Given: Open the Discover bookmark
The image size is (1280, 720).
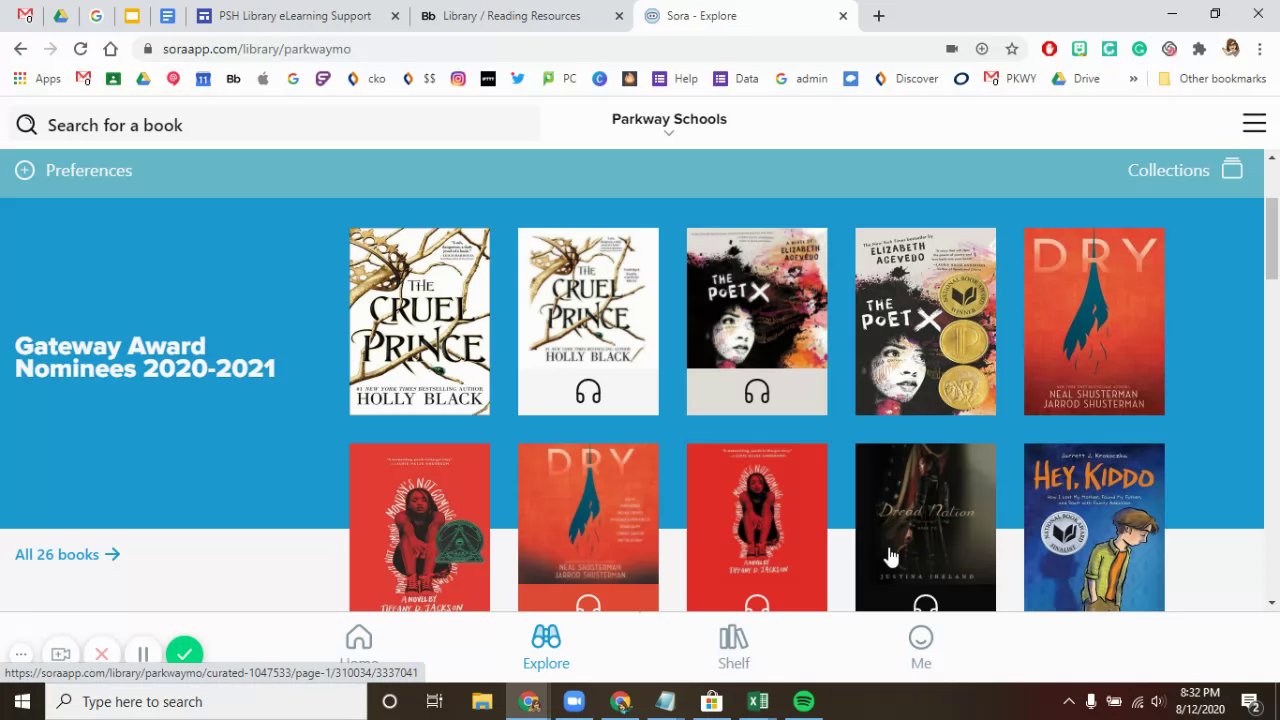Looking at the screenshot, I should (906, 78).
